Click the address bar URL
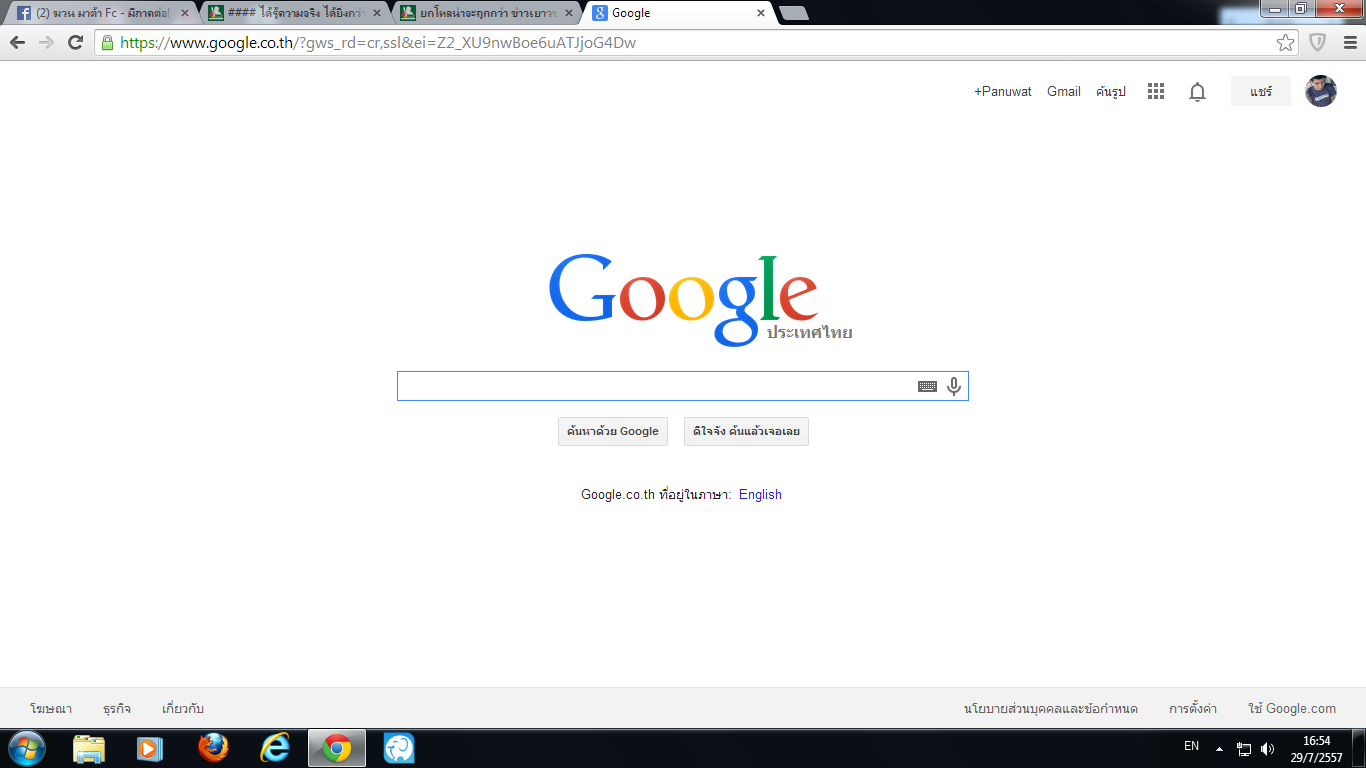The image size is (1366, 768). coord(378,43)
